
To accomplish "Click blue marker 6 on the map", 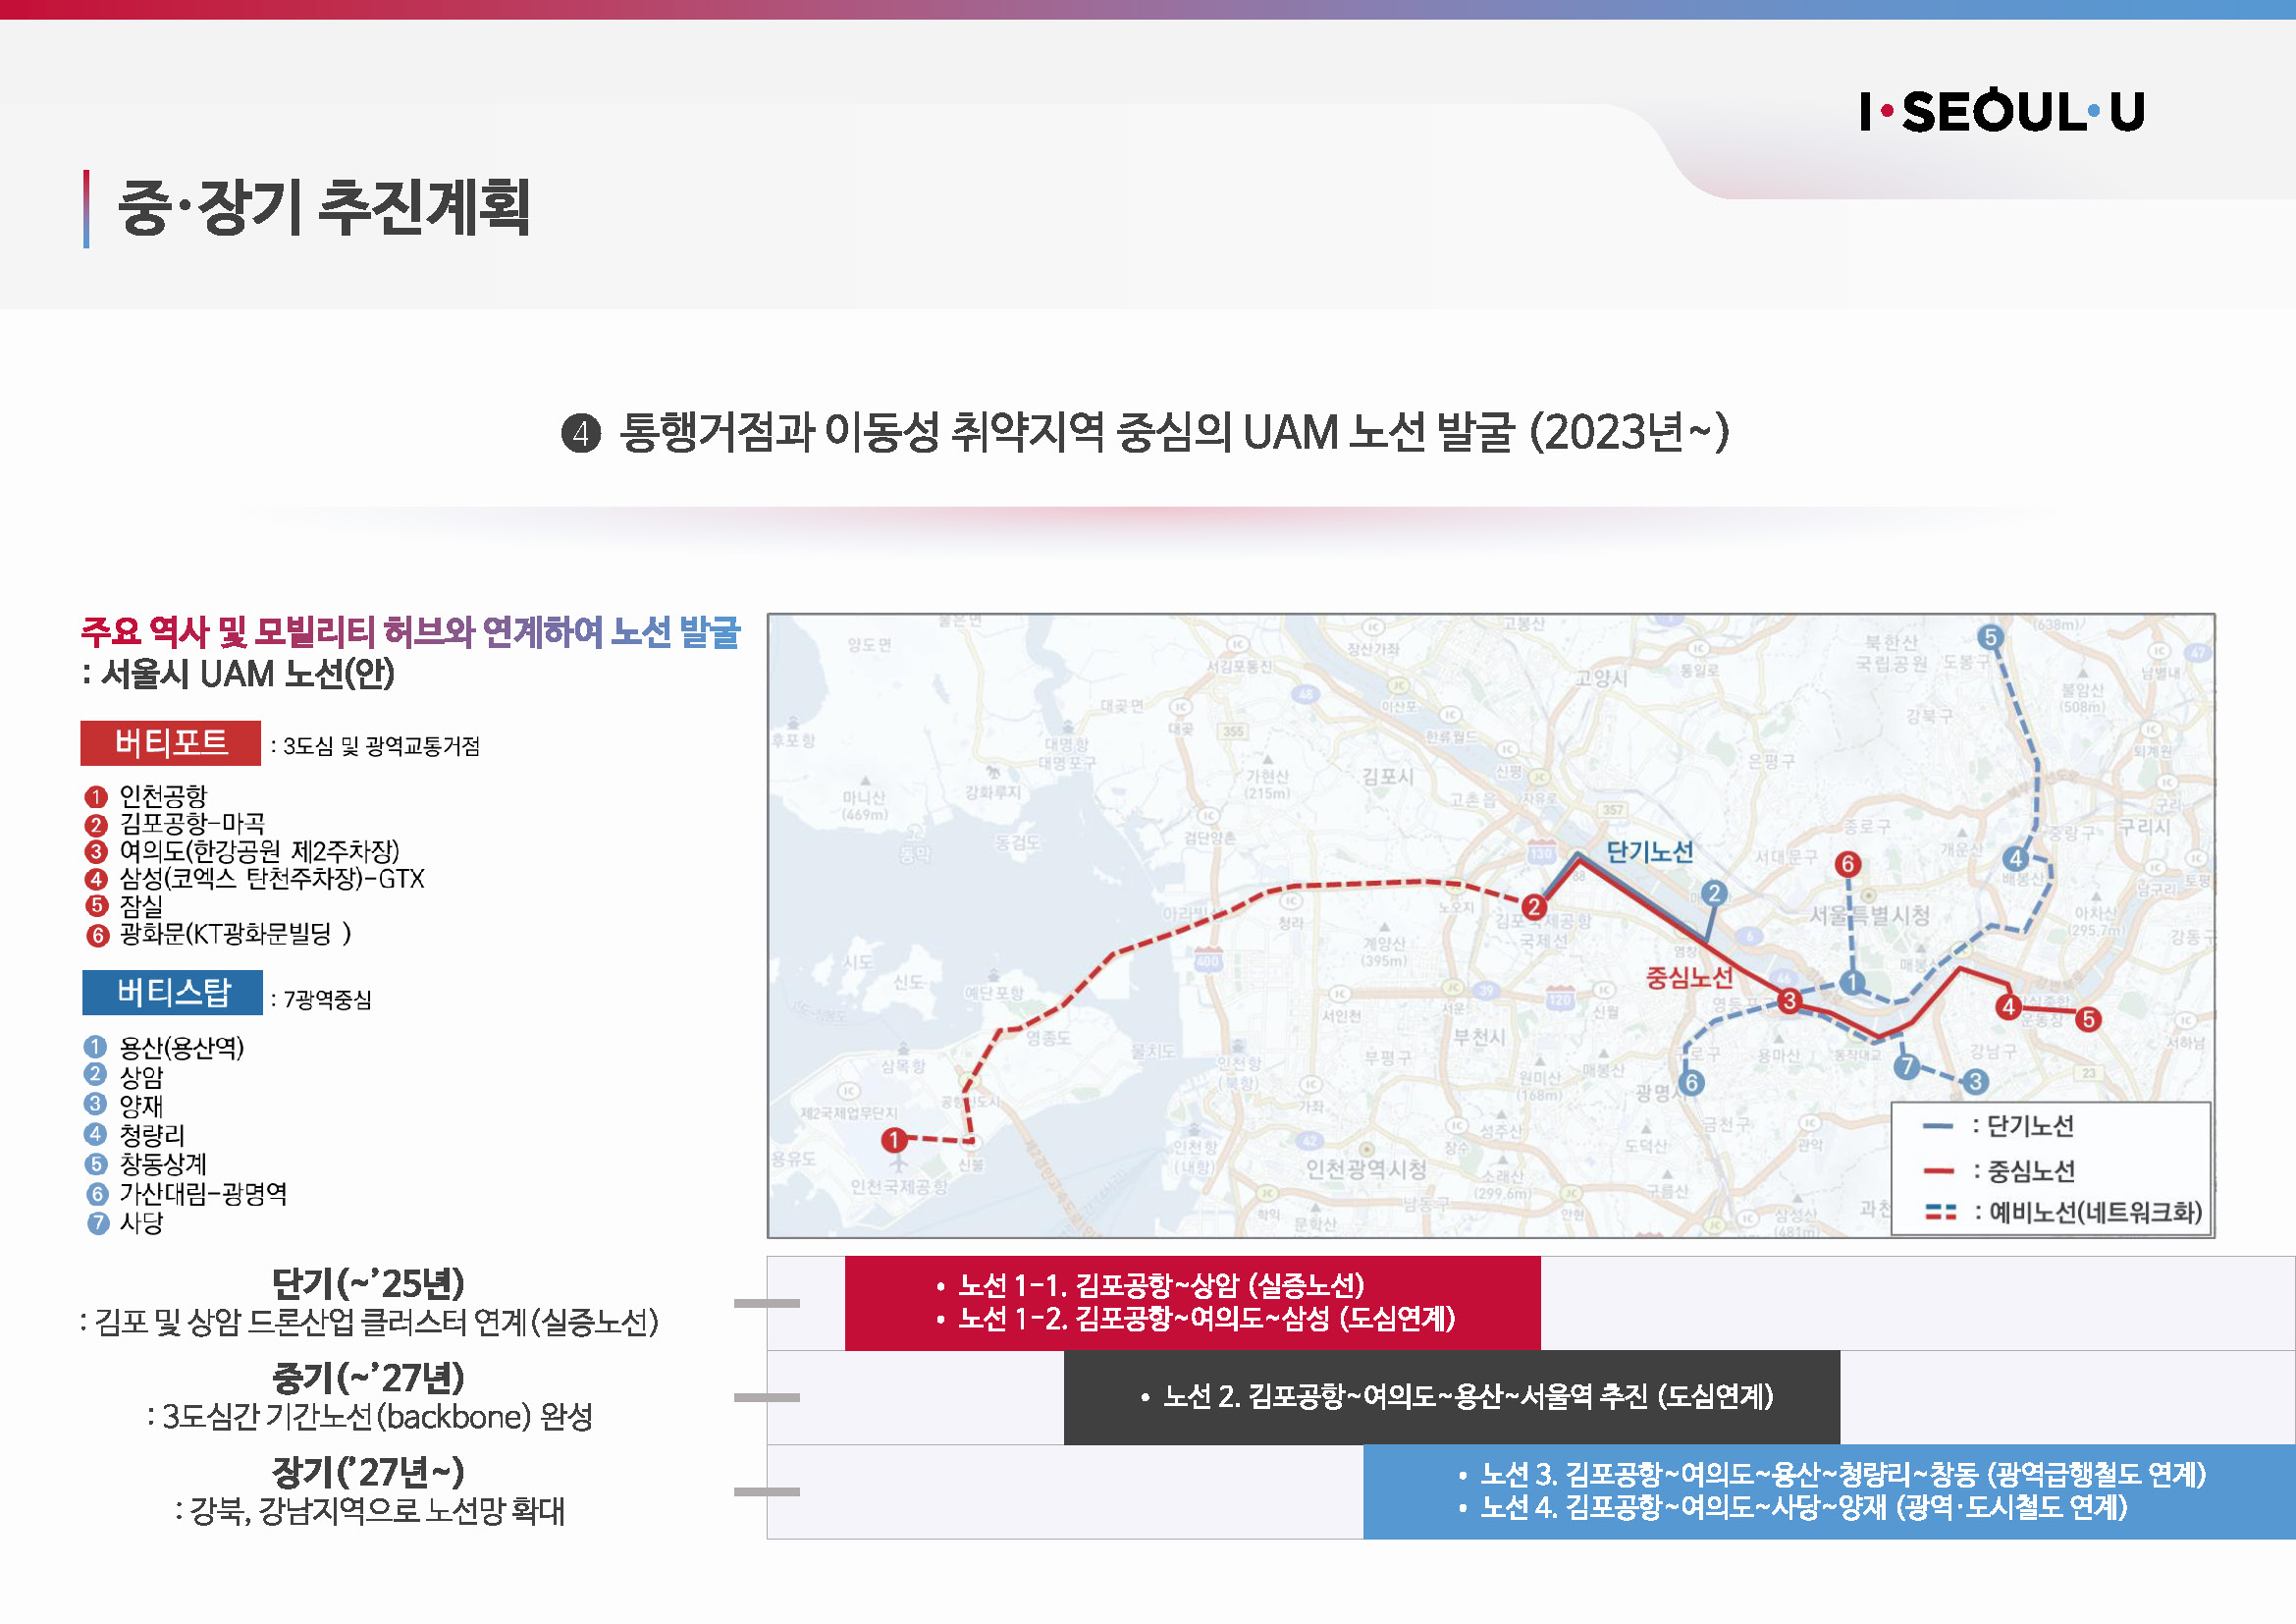I will 1691,1082.
